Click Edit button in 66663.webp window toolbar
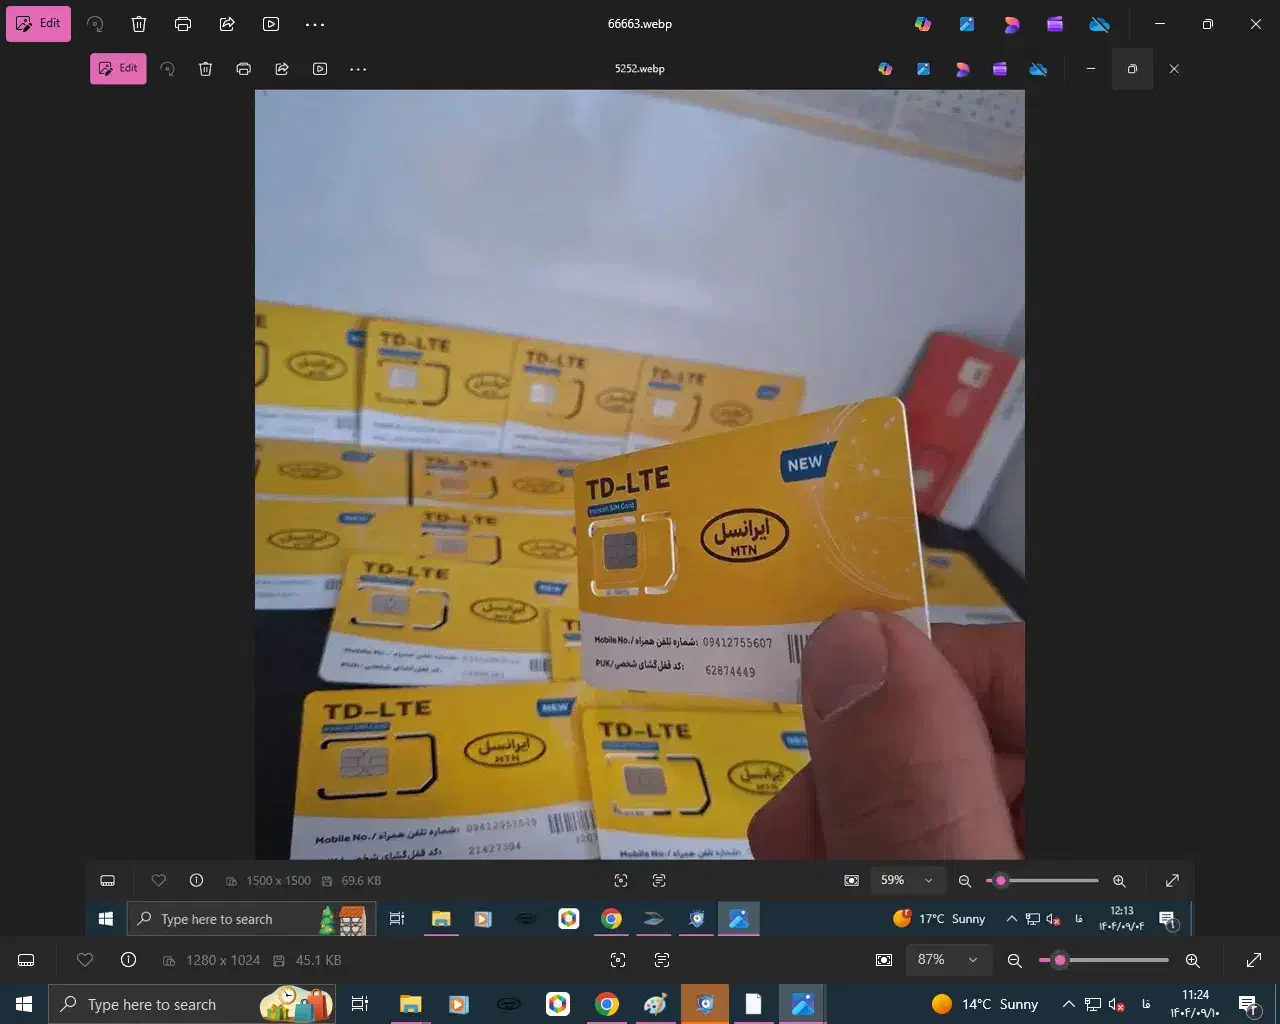The height and width of the screenshot is (1024, 1280). pyautogui.click(x=39, y=24)
